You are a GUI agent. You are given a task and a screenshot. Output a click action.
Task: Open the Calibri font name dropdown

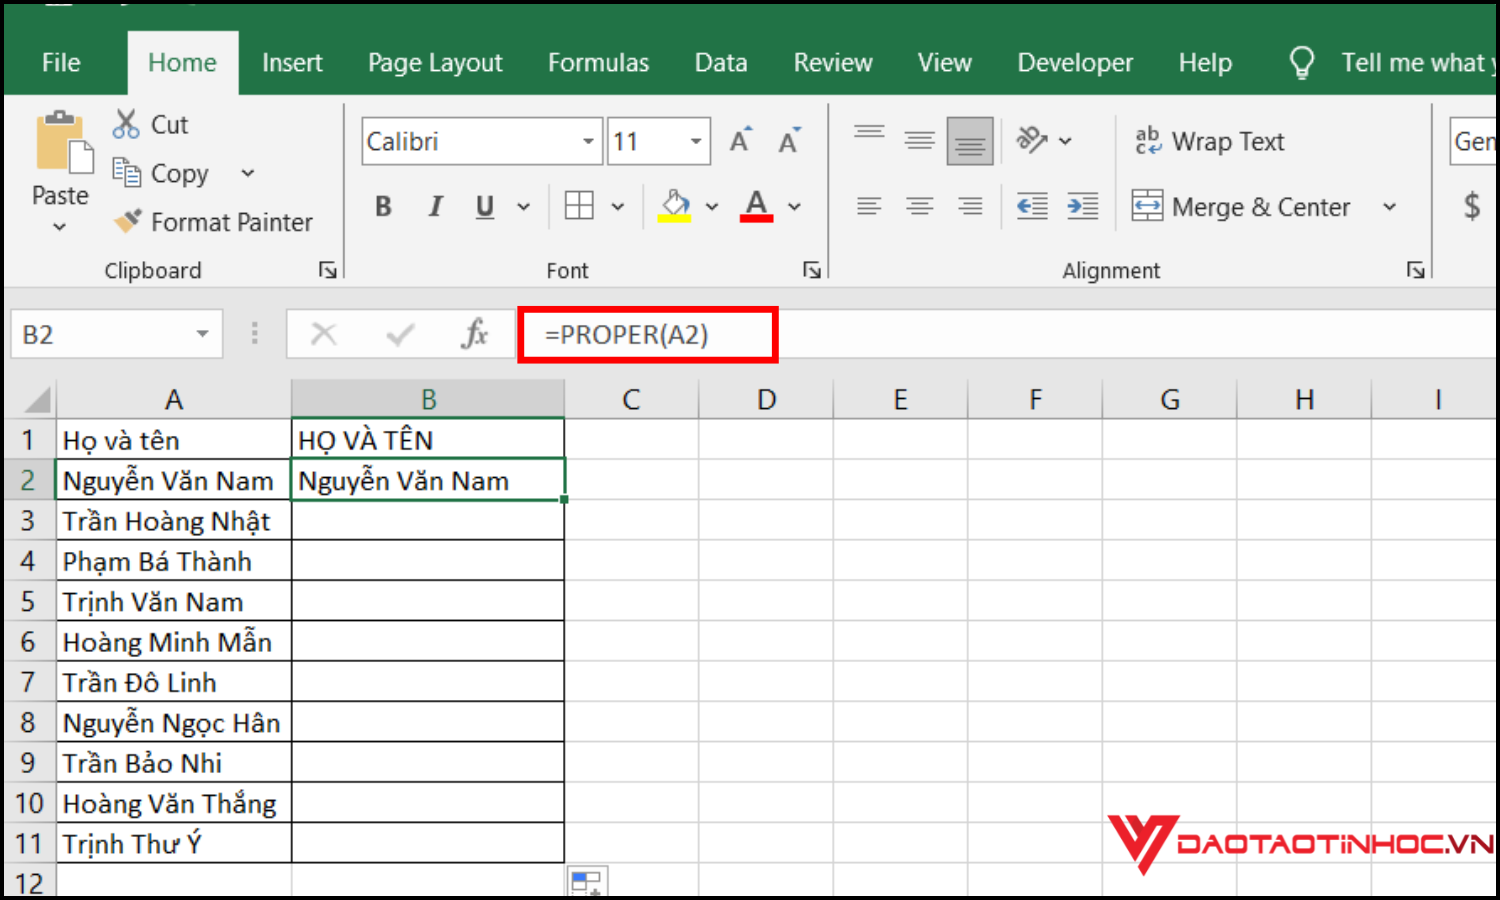588,141
